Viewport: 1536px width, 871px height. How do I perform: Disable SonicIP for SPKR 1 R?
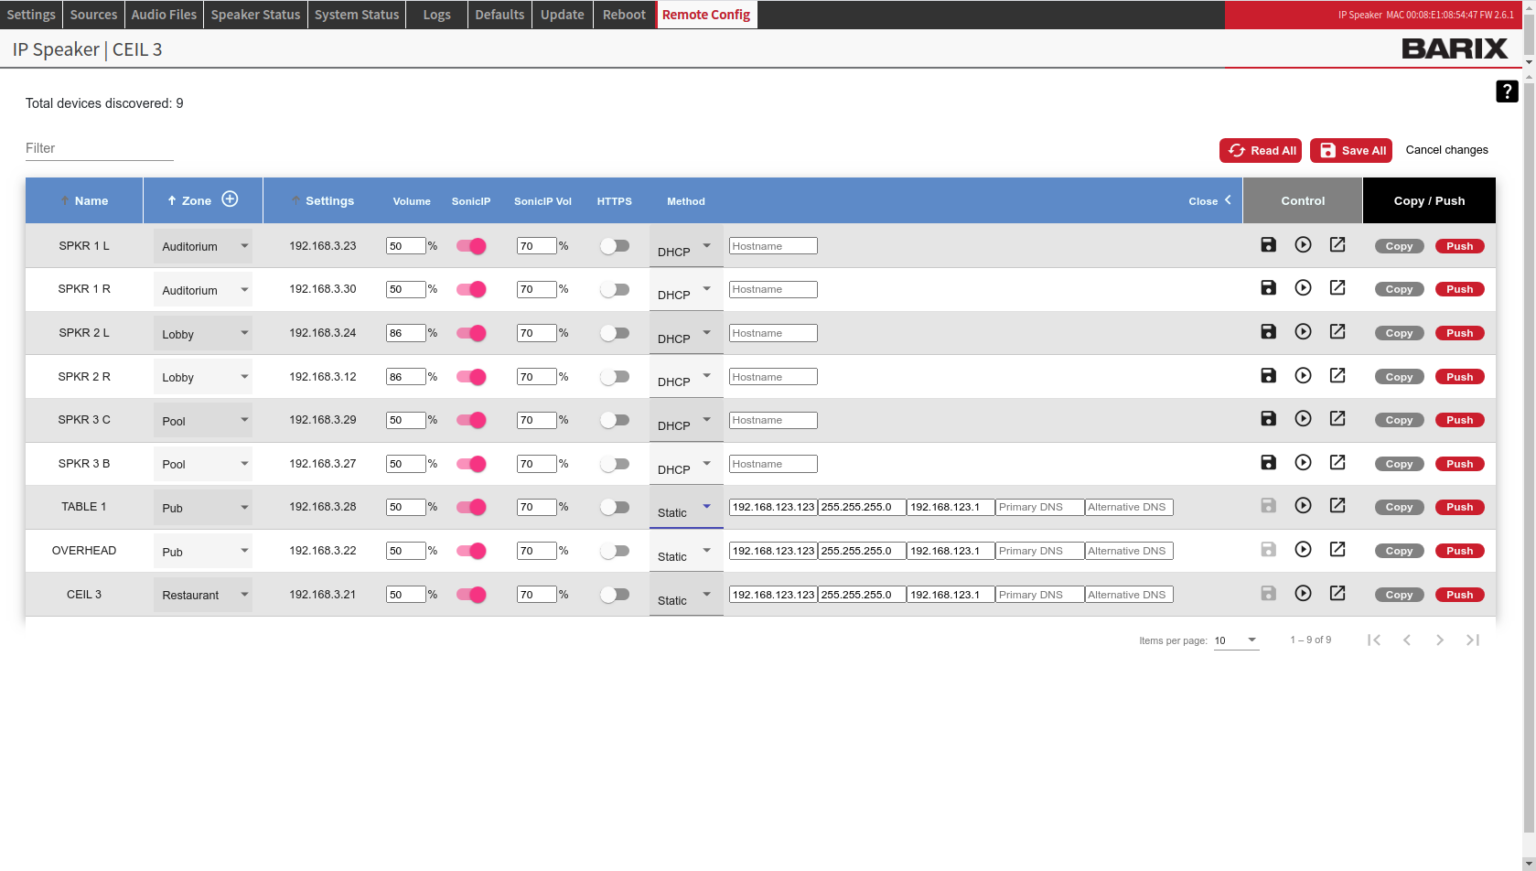(471, 289)
